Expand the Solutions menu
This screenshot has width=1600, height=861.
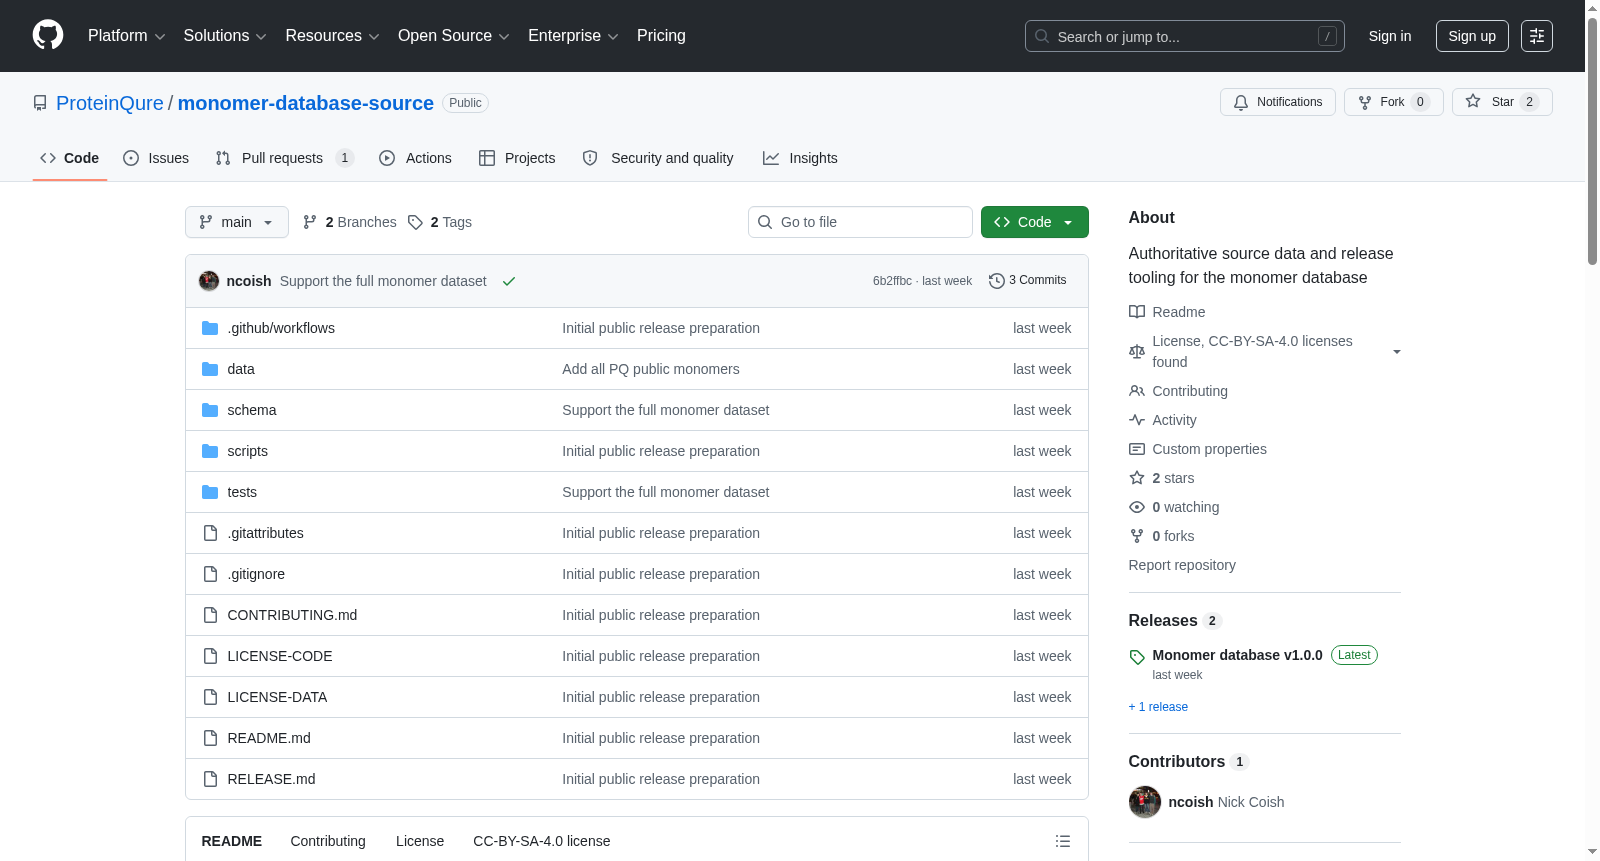coord(225,36)
